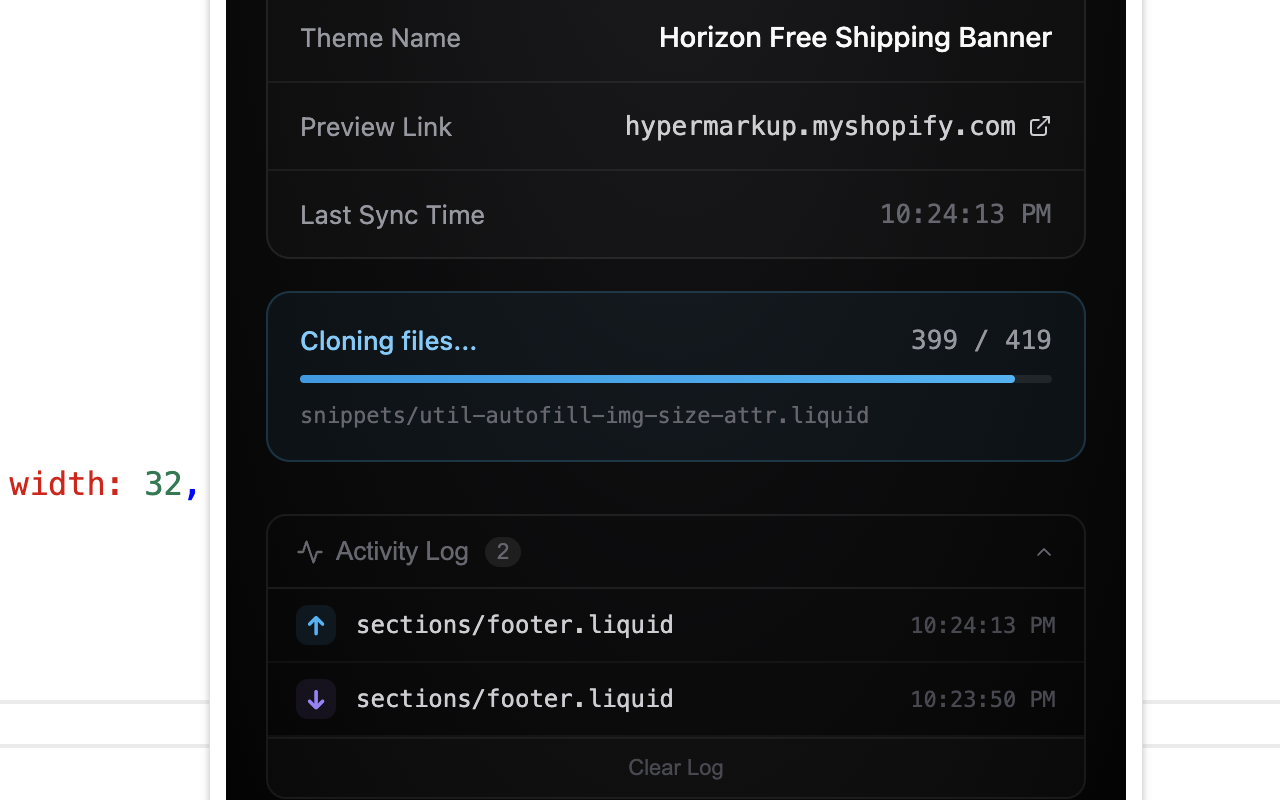Collapse the Activity Log with the chevron
1280x800 pixels.
tap(1044, 552)
